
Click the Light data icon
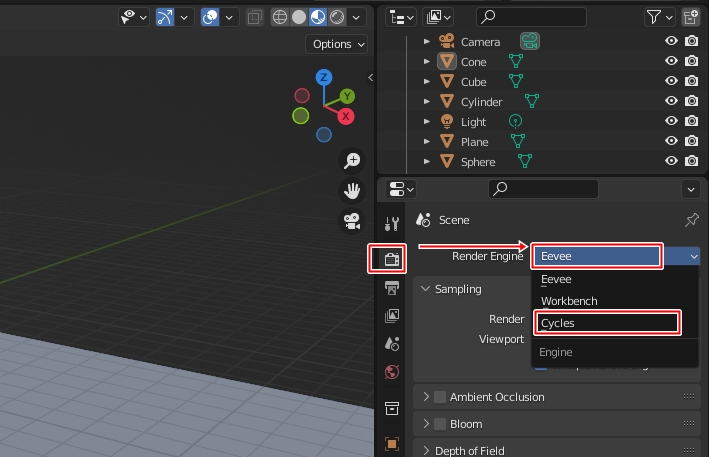point(515,121)
